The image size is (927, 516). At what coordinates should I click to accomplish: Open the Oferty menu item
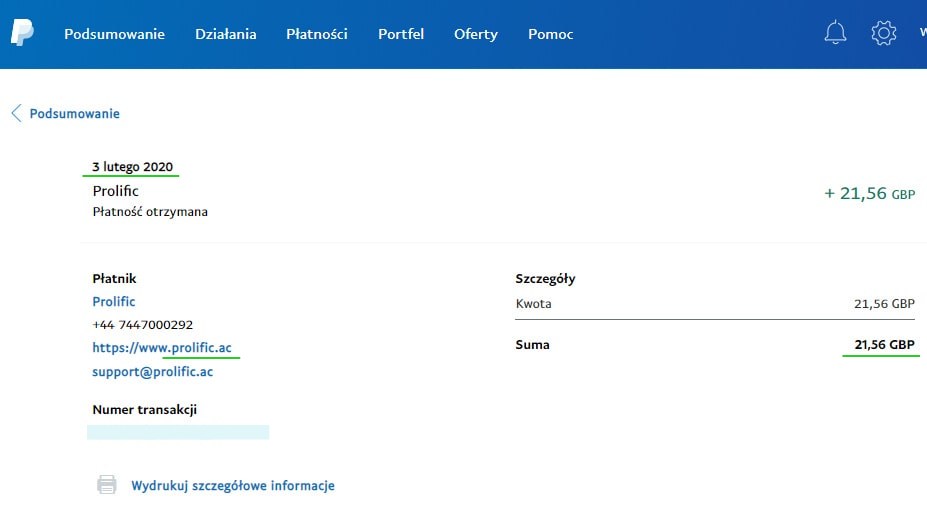pos(476,34)
